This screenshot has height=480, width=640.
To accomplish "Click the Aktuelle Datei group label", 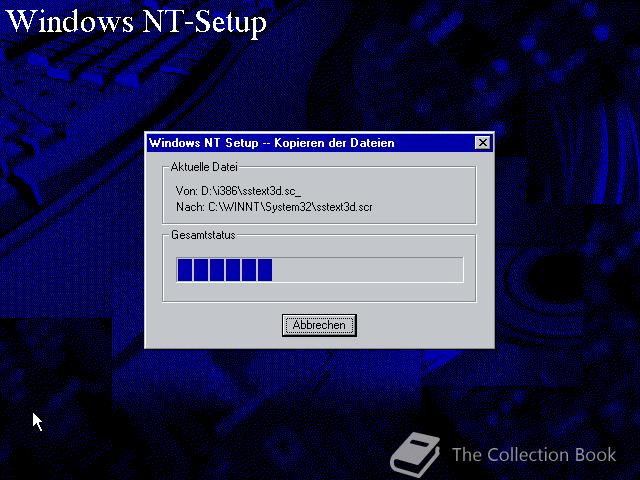I will [x=204, y=167].
